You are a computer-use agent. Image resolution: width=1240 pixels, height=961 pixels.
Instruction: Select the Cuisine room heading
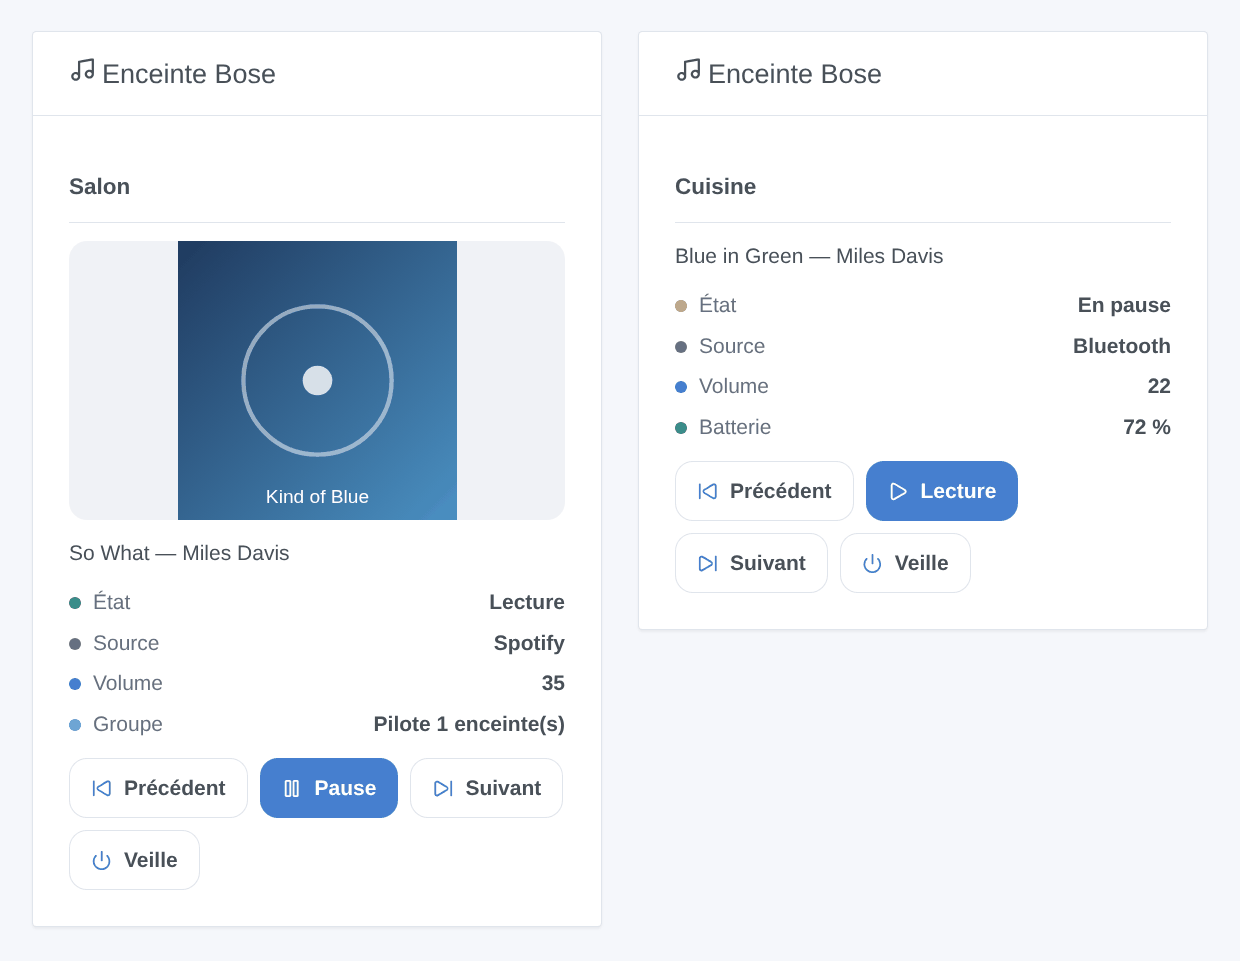(715, 187)
